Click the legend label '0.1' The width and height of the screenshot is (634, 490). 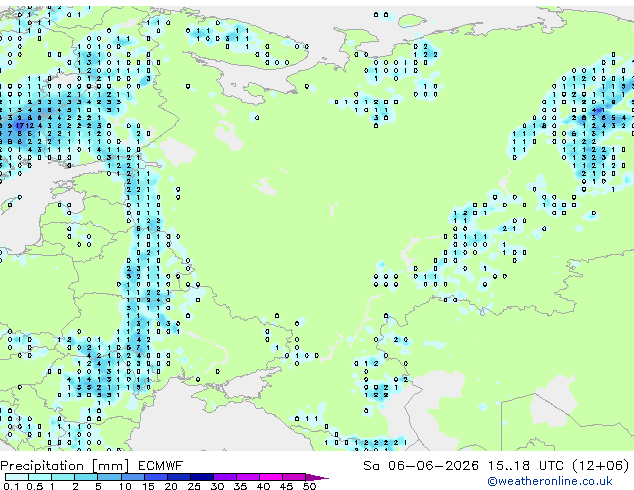pyautogui.click(x=11, y=486)
